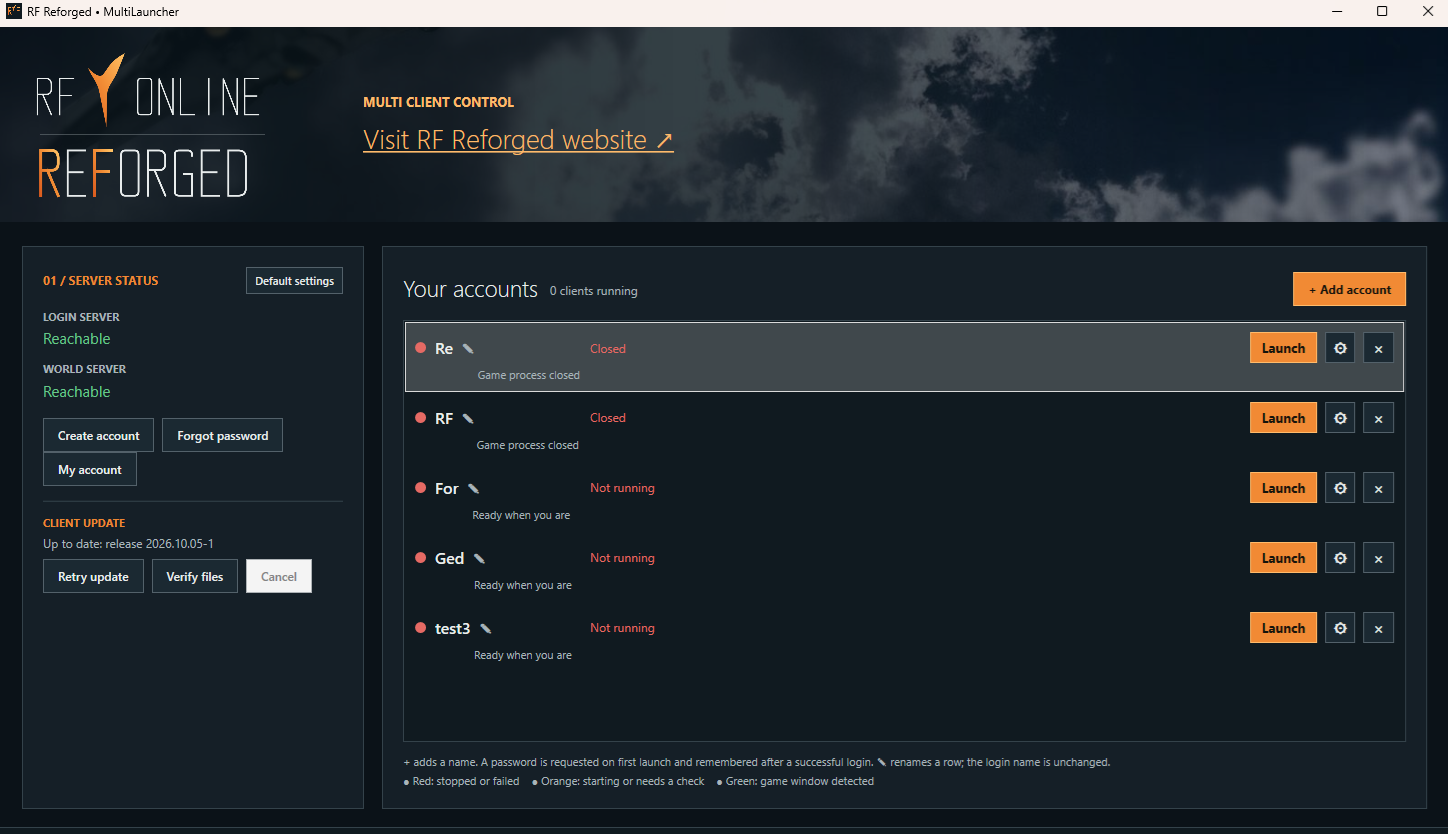
Task: Delete the Ged account row
Action: click(x=1378, y=558)
